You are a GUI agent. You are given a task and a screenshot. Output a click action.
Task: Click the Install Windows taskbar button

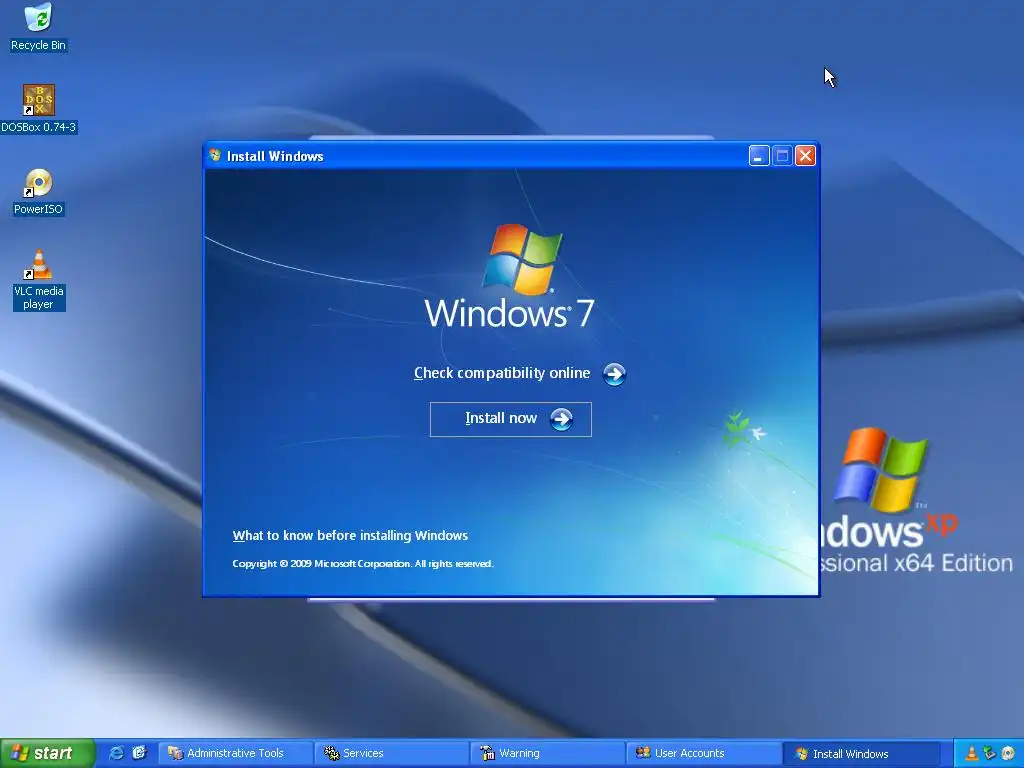click(861, 754)
